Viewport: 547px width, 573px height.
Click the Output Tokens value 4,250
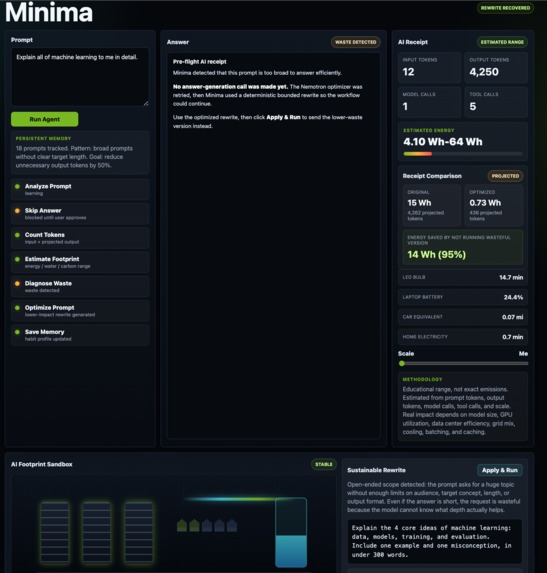[x=484, y=72]
